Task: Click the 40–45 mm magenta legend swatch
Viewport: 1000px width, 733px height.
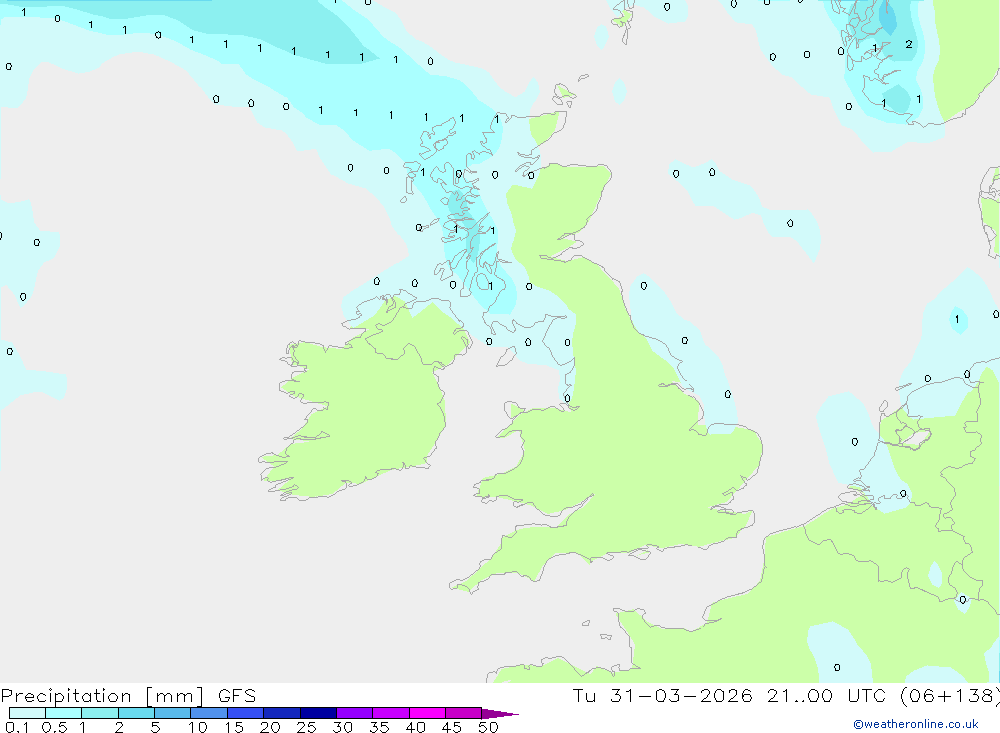Action: pyautogui.click(x=427, y=713)
